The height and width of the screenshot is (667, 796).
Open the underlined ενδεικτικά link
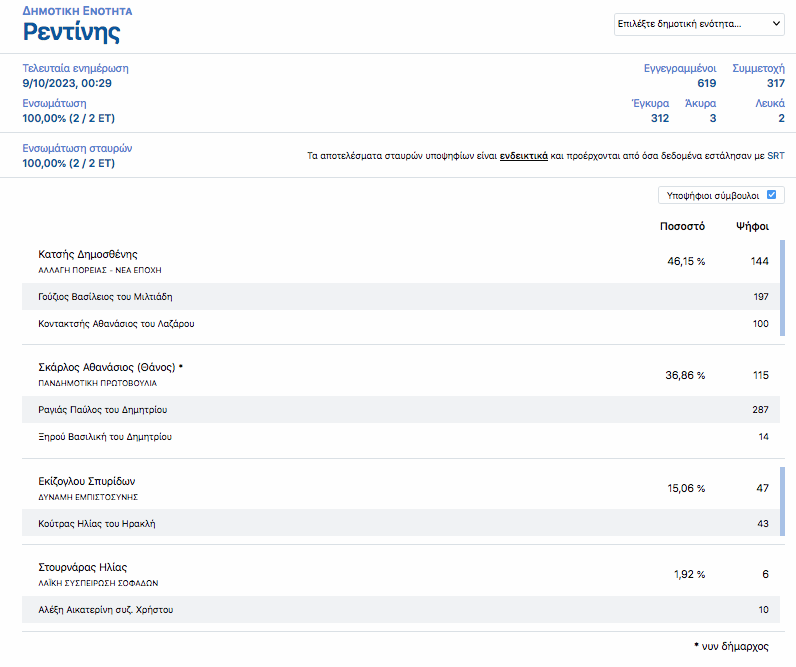tap(523, 156)
